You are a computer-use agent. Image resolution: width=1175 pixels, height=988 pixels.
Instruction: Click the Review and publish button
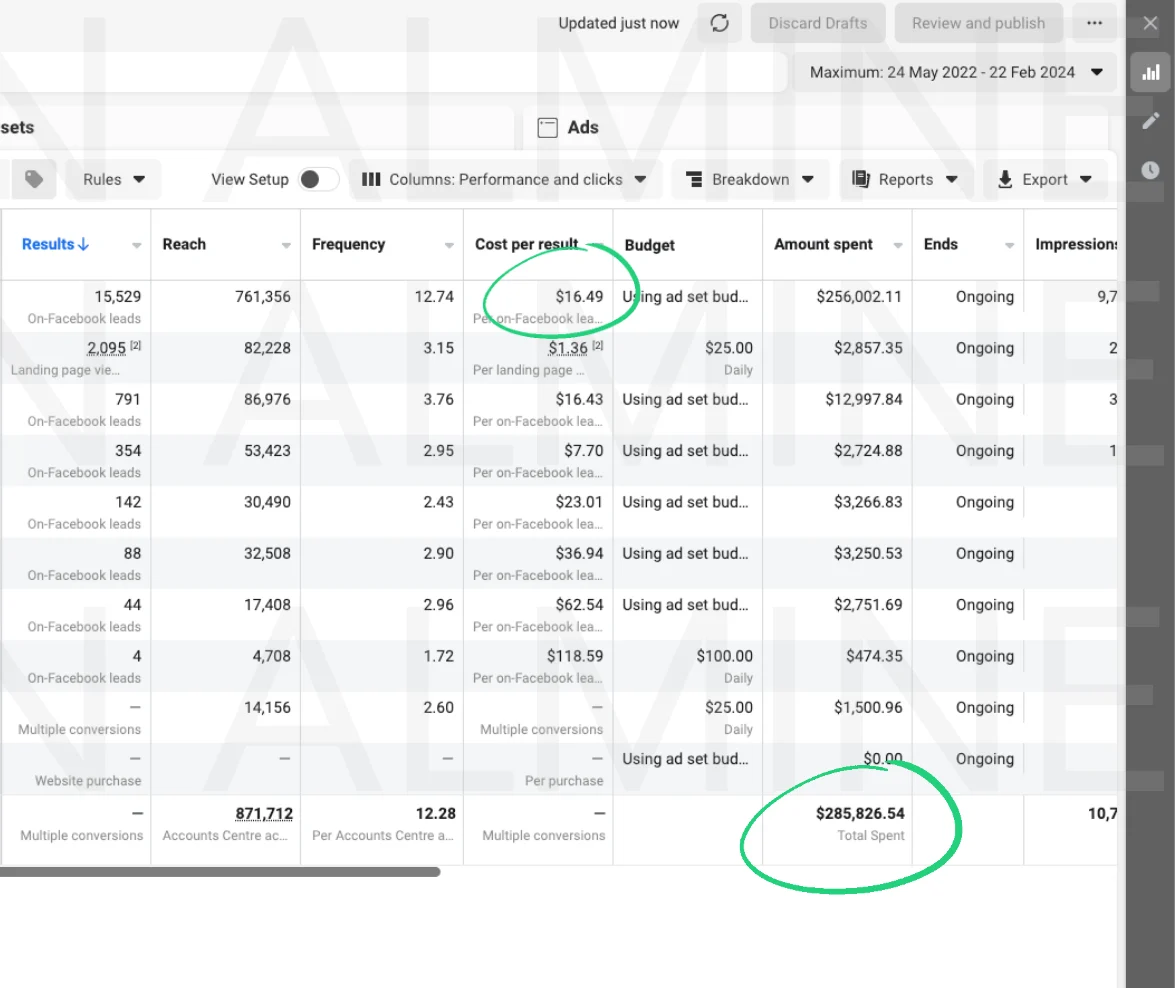[x=978, y=23]
